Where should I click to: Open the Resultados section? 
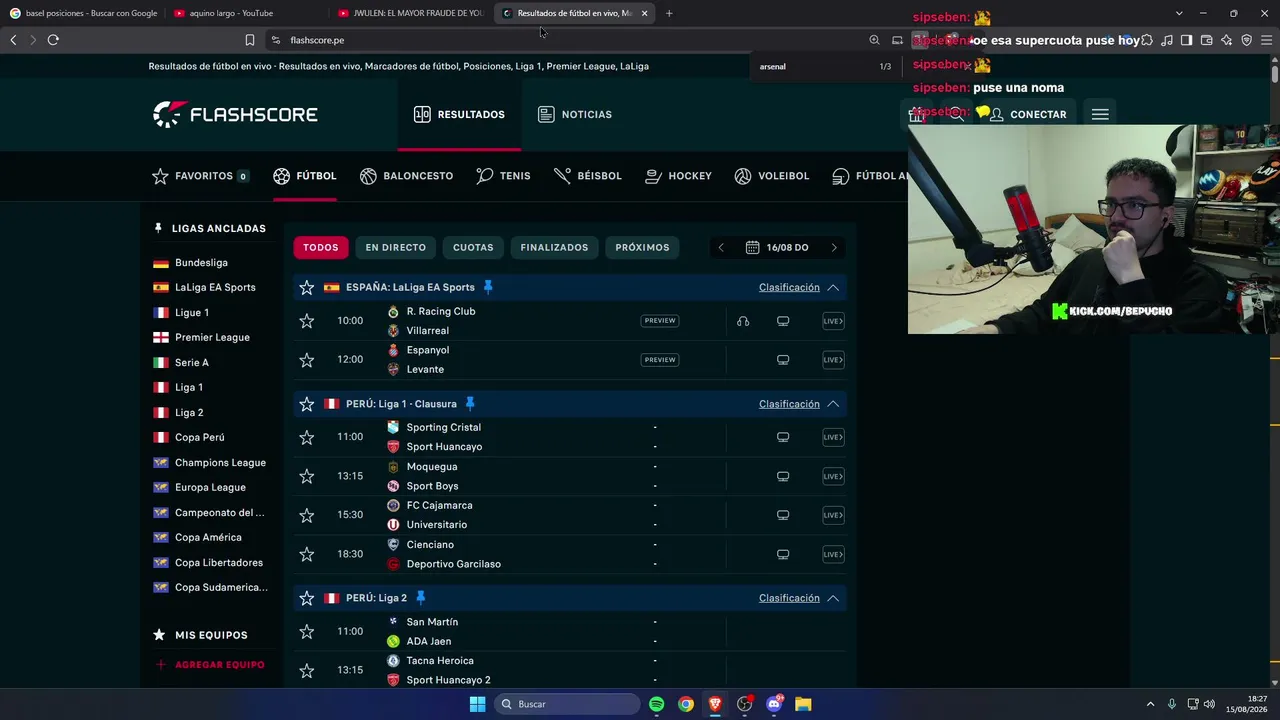(x=459, y=114)
